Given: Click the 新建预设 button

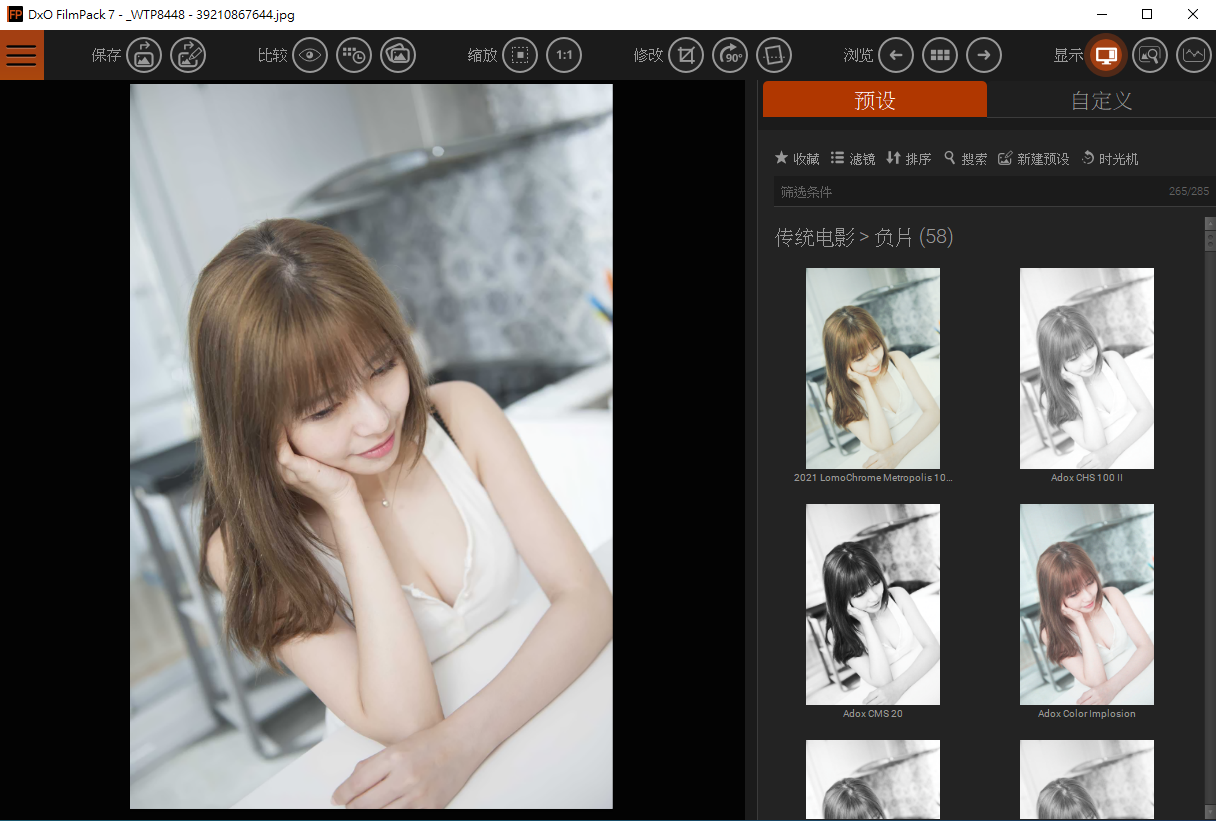Looking at the screenshot, I should coord(1033,159).
